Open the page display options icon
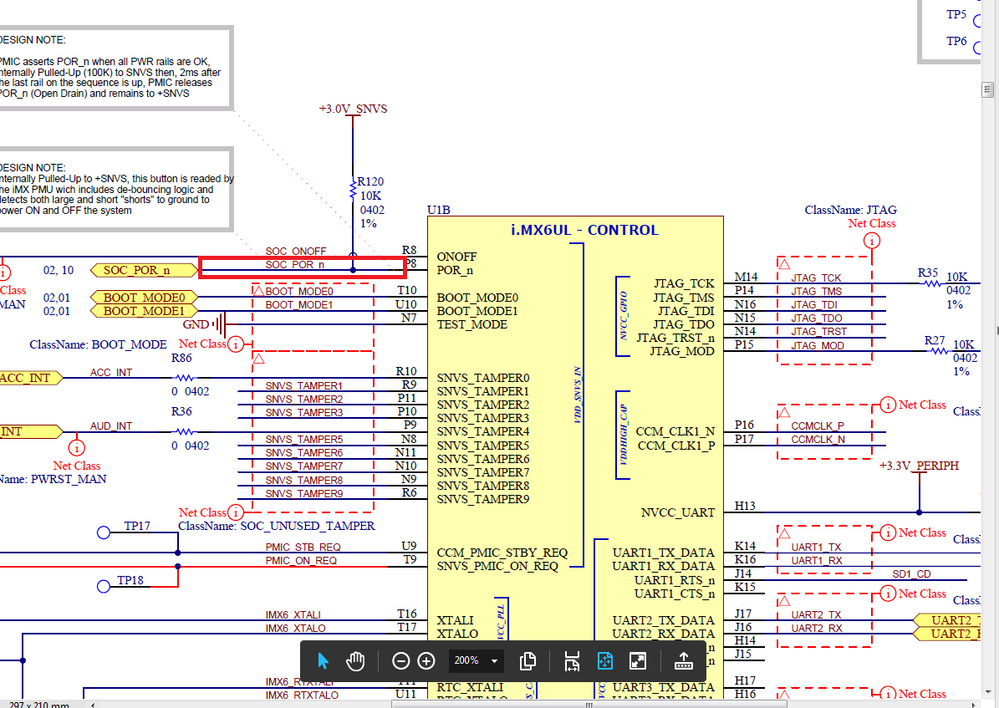 528,661
